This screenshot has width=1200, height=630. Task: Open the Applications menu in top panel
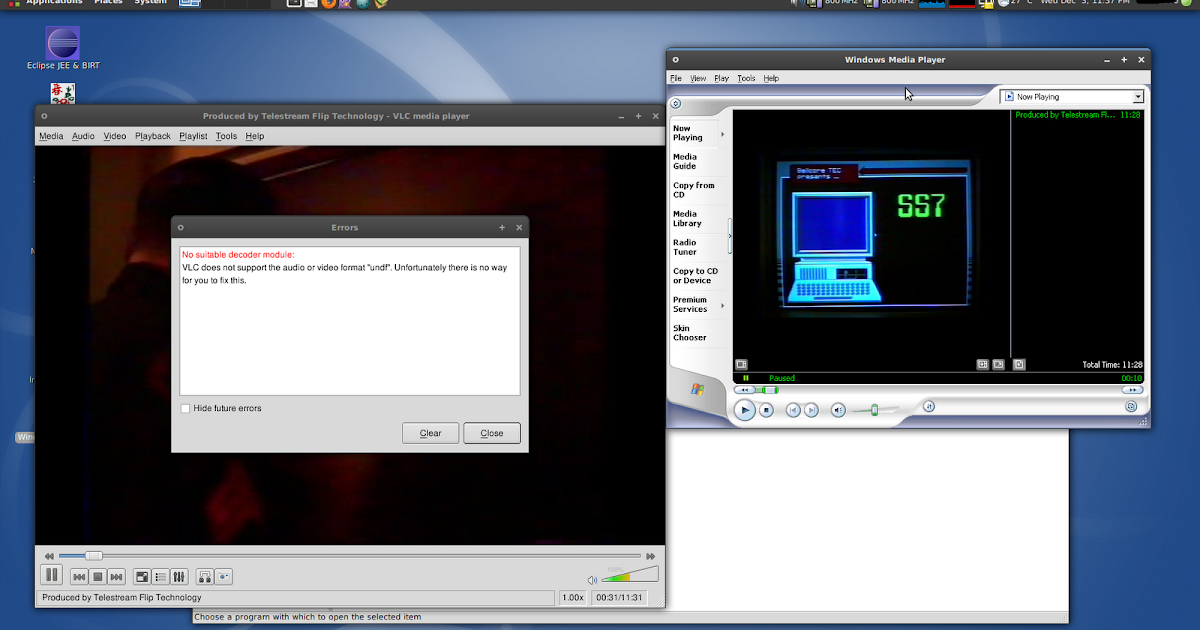54,2
